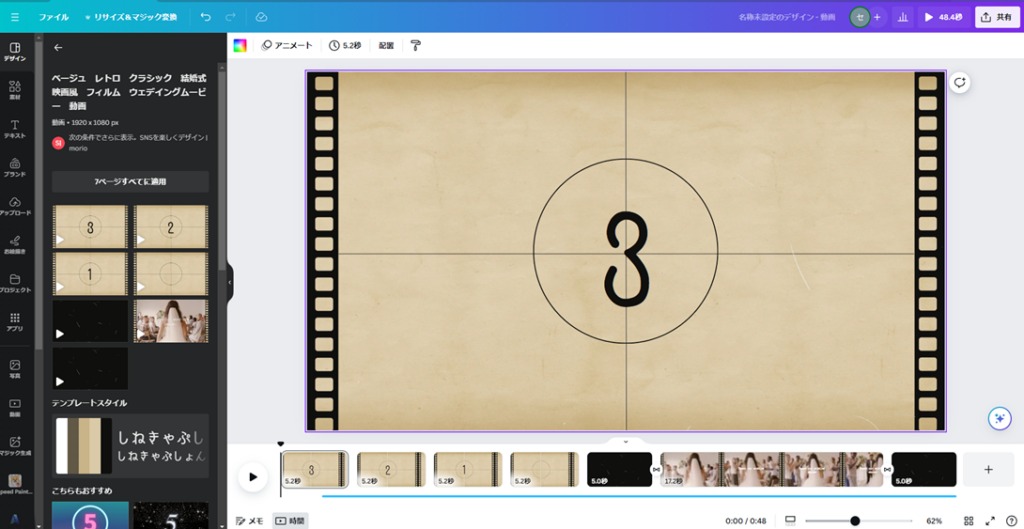This screenshot has height=529, width=1024.
Task: Open the テキスト (Text) sidebar tool
Action: 15,129
